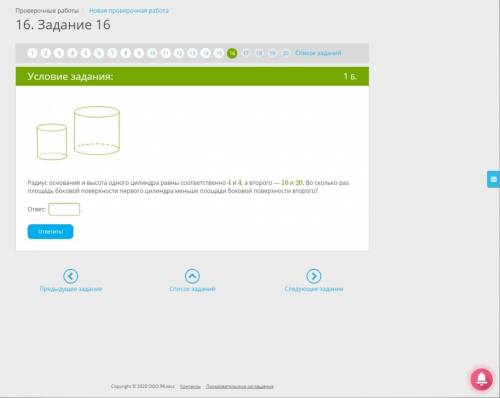Open the blue mail side tab
500x398 pixels.
click(x=494, y=179)
